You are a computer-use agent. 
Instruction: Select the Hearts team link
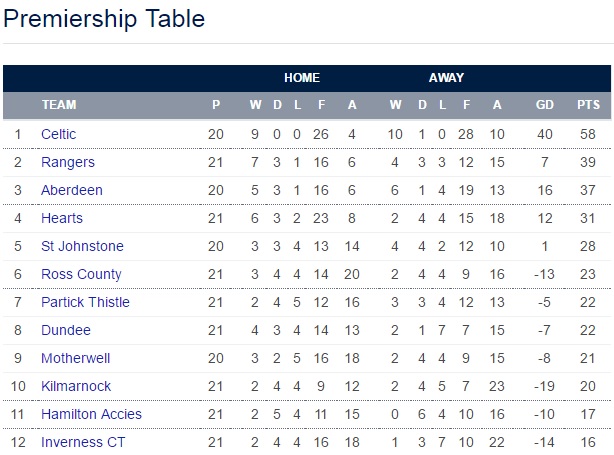(x=62, y=218)
